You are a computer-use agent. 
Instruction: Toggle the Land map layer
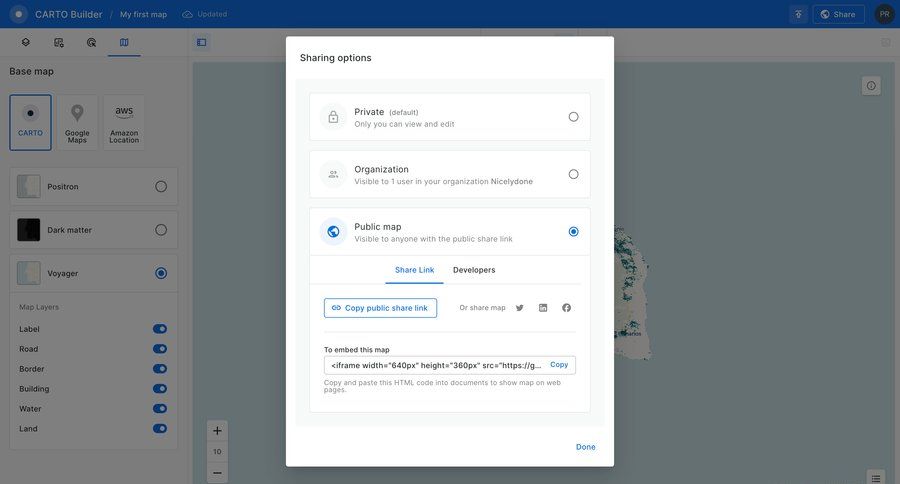click(160, 429)
